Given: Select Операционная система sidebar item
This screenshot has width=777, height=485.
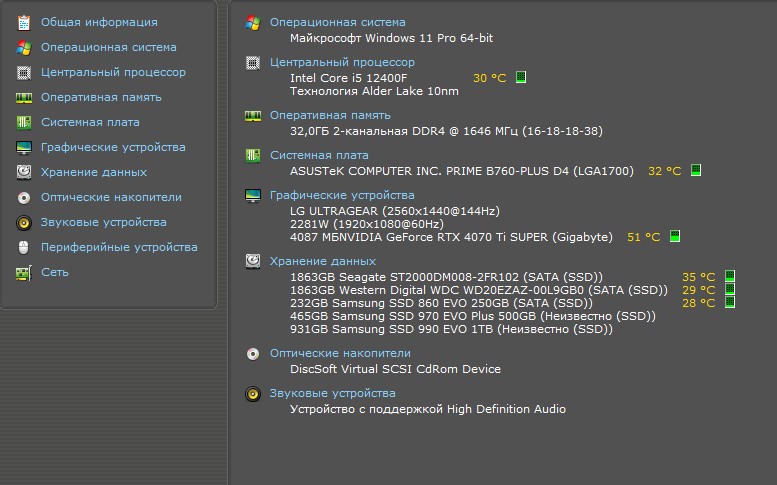Looking at the screenshot, I should (109, 47).
